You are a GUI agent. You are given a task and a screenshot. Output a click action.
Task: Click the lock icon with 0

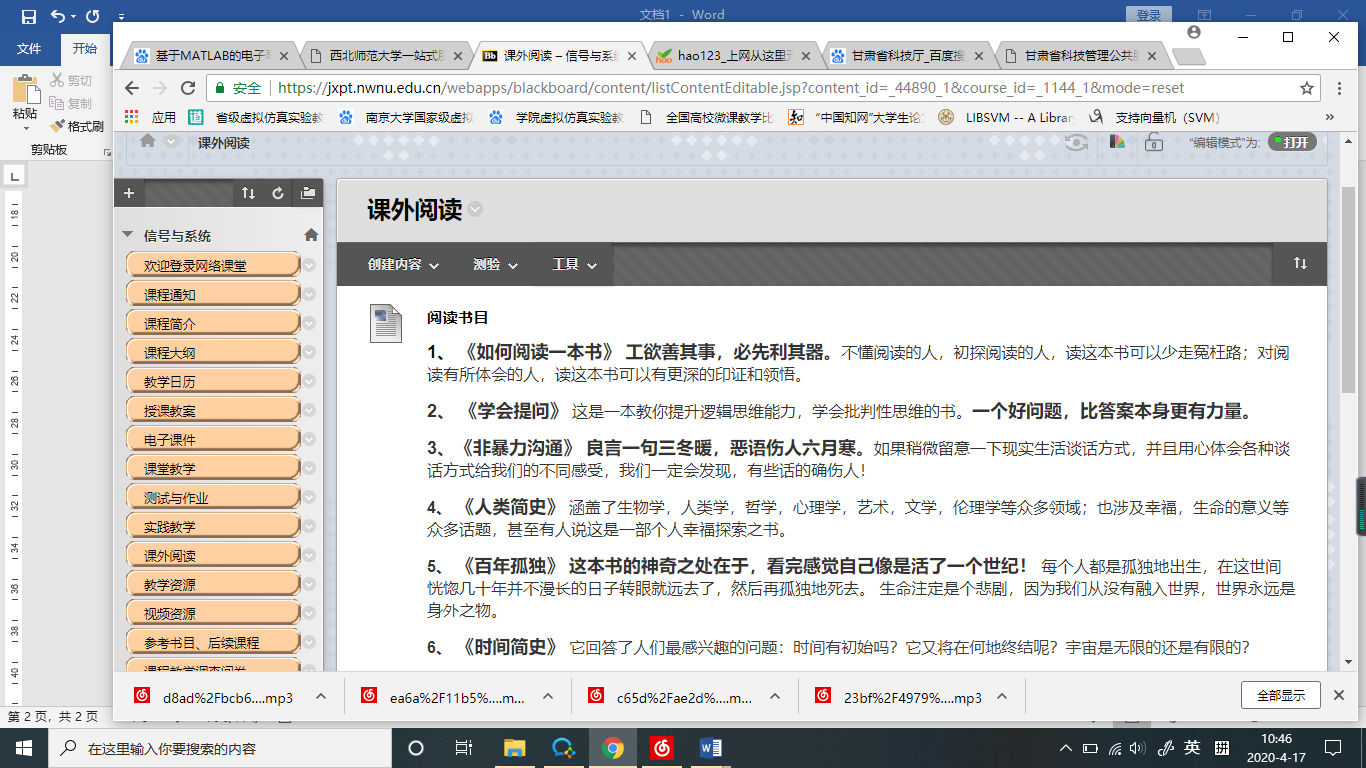coord(1152,142)
